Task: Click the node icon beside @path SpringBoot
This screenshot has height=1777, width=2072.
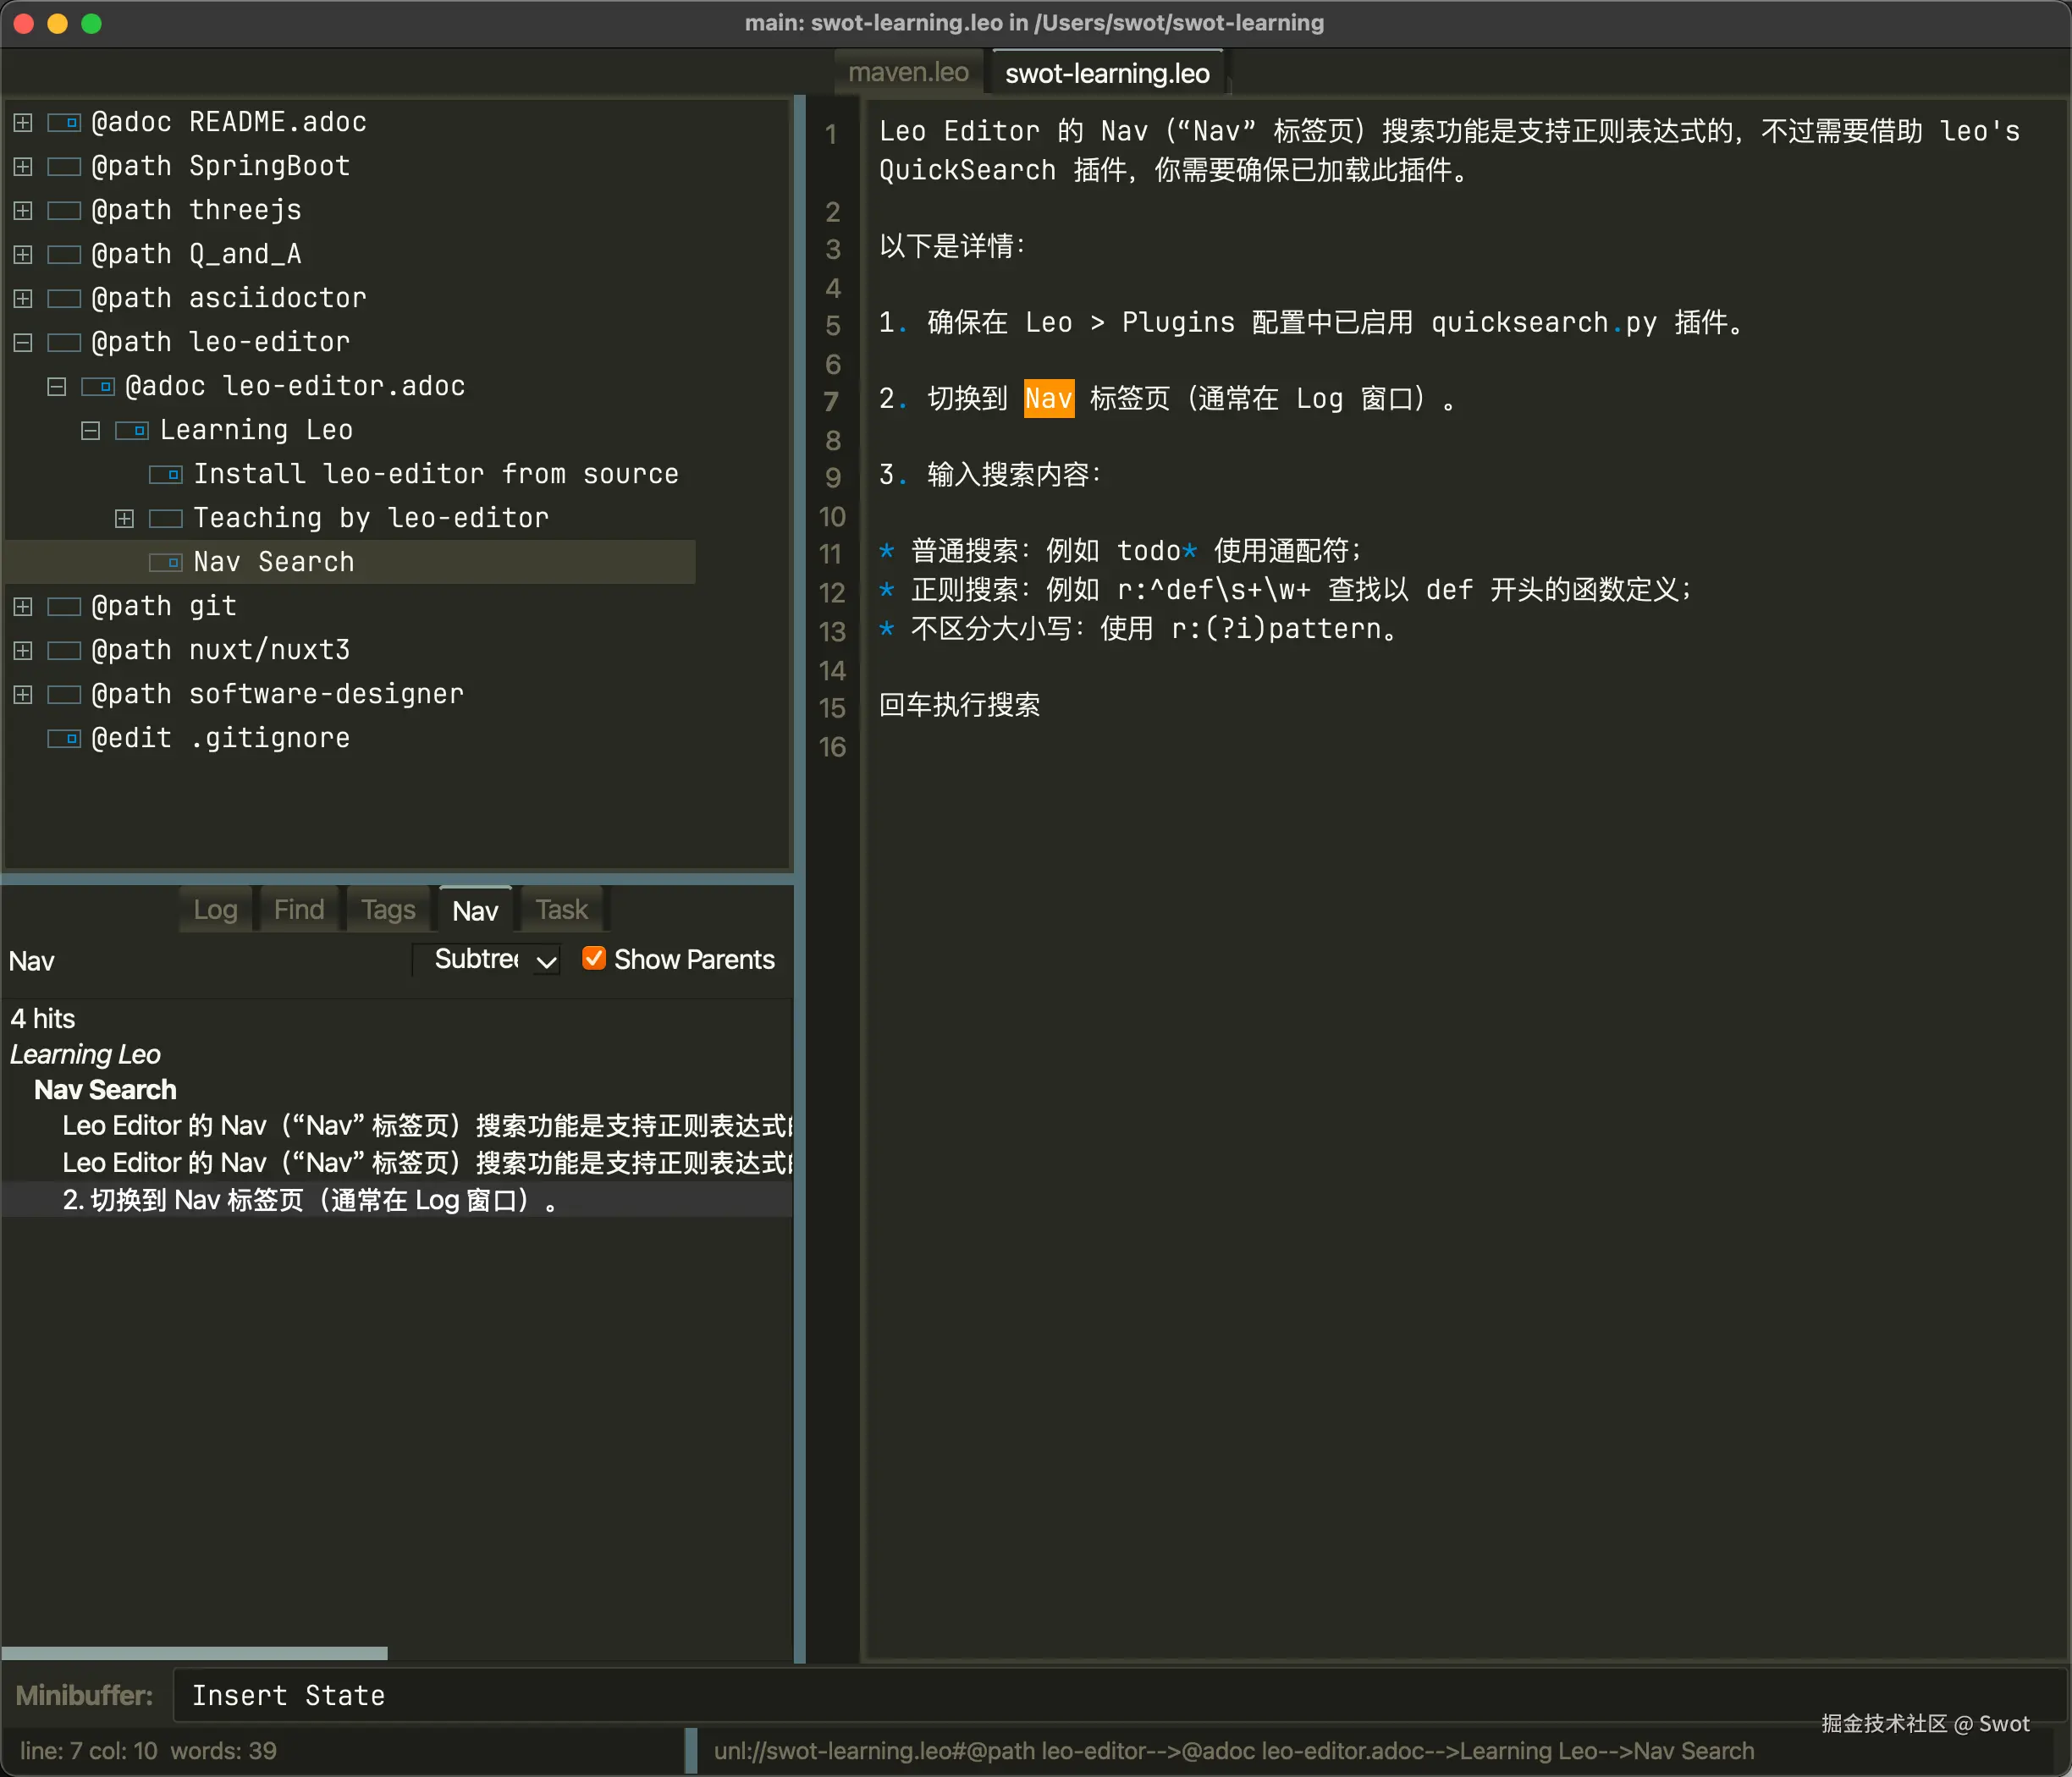Action: [64, 167]
